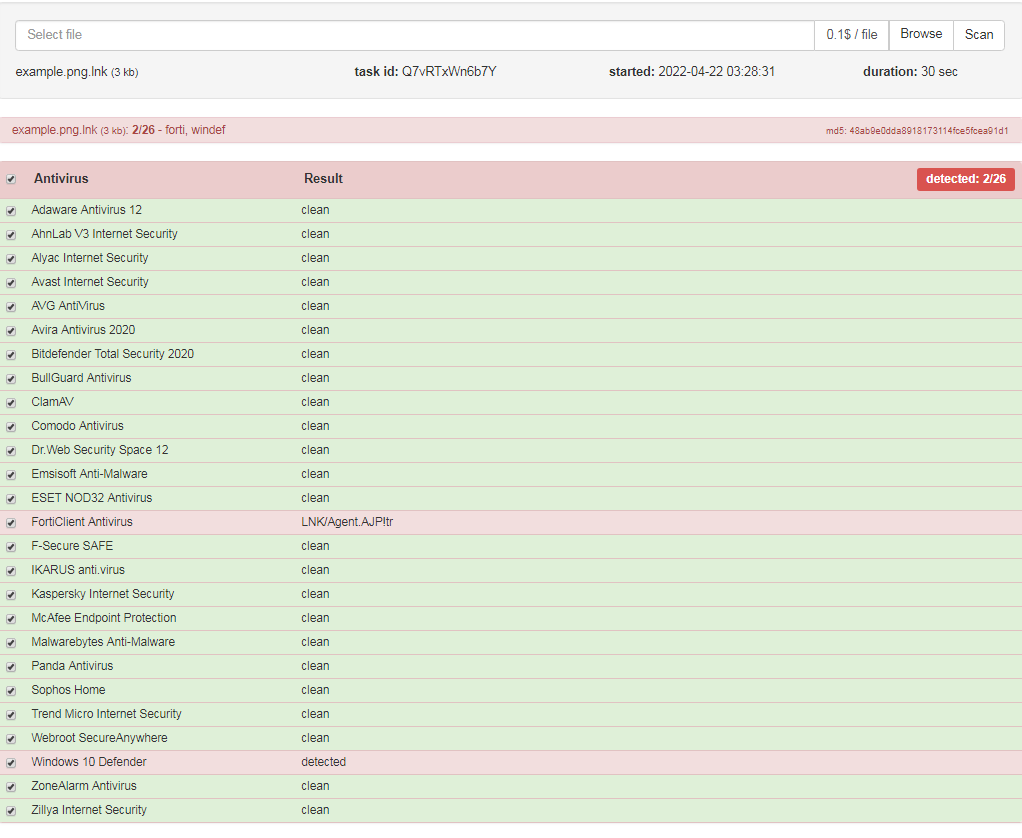1022x838 pixels.
Task: Click the Kaspersky Internet Security name
Action: [x=103, y=594]
